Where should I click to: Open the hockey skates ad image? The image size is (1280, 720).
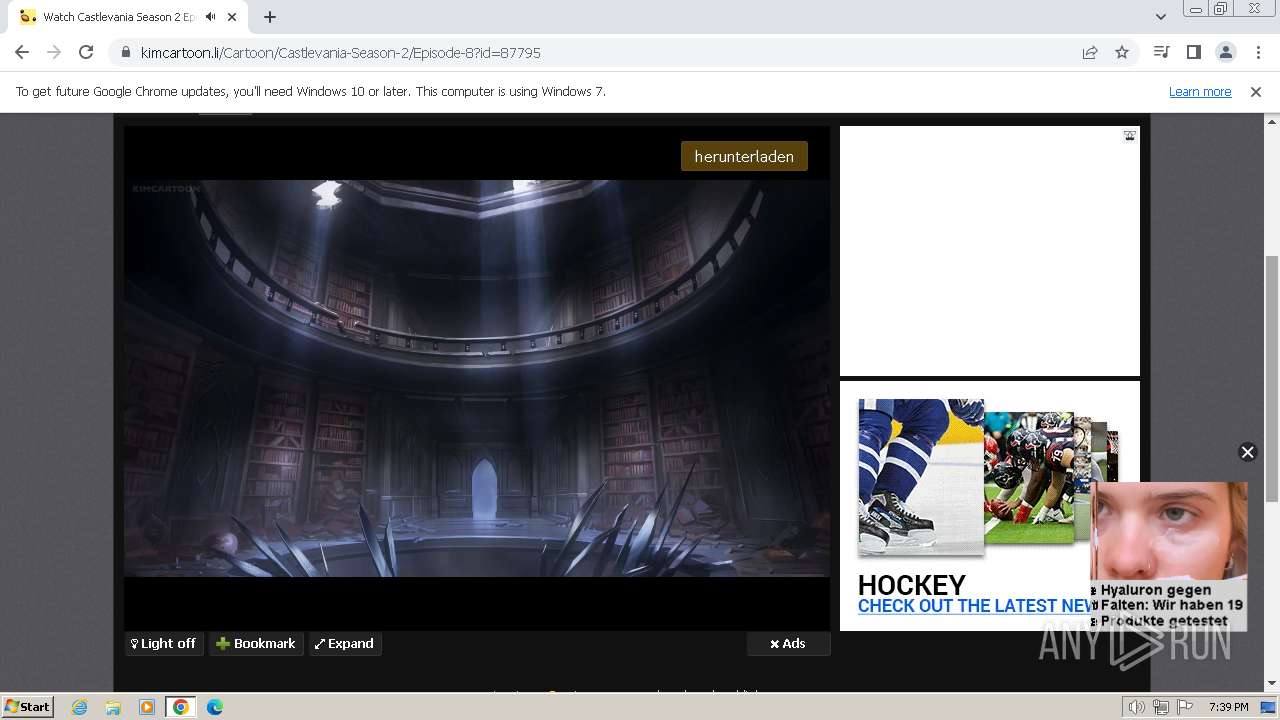pos(920,476)
